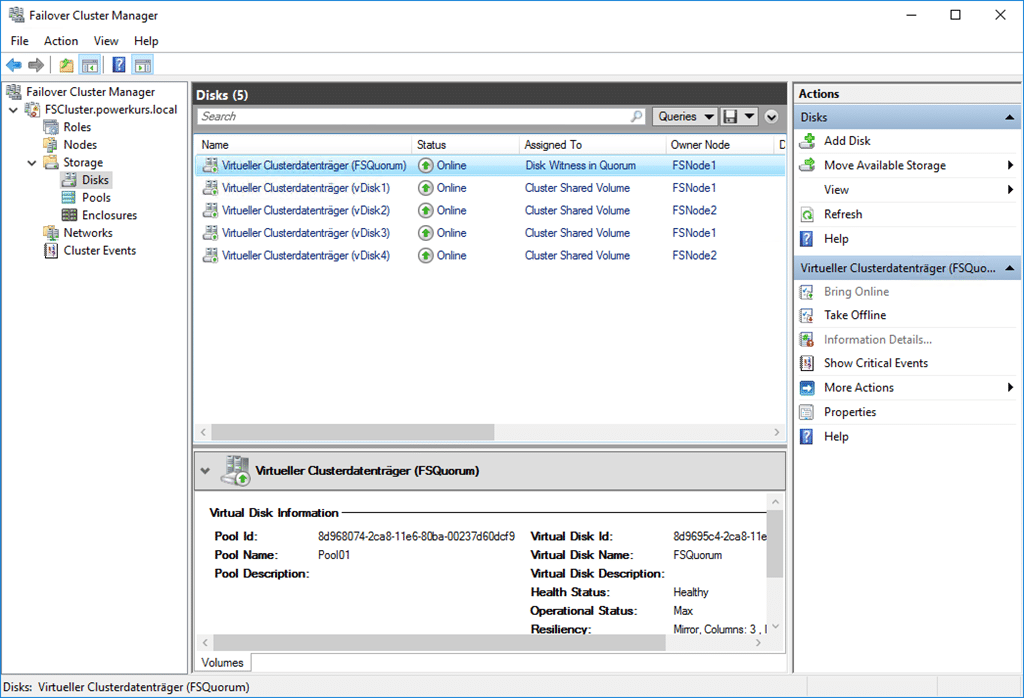
Task: Sort by the Owner Node column header
Action: tap(719, 145)
